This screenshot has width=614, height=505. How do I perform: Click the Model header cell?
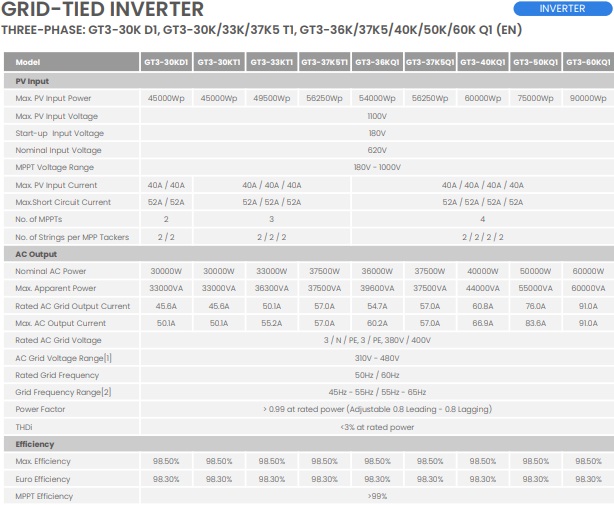pos(28,62)
